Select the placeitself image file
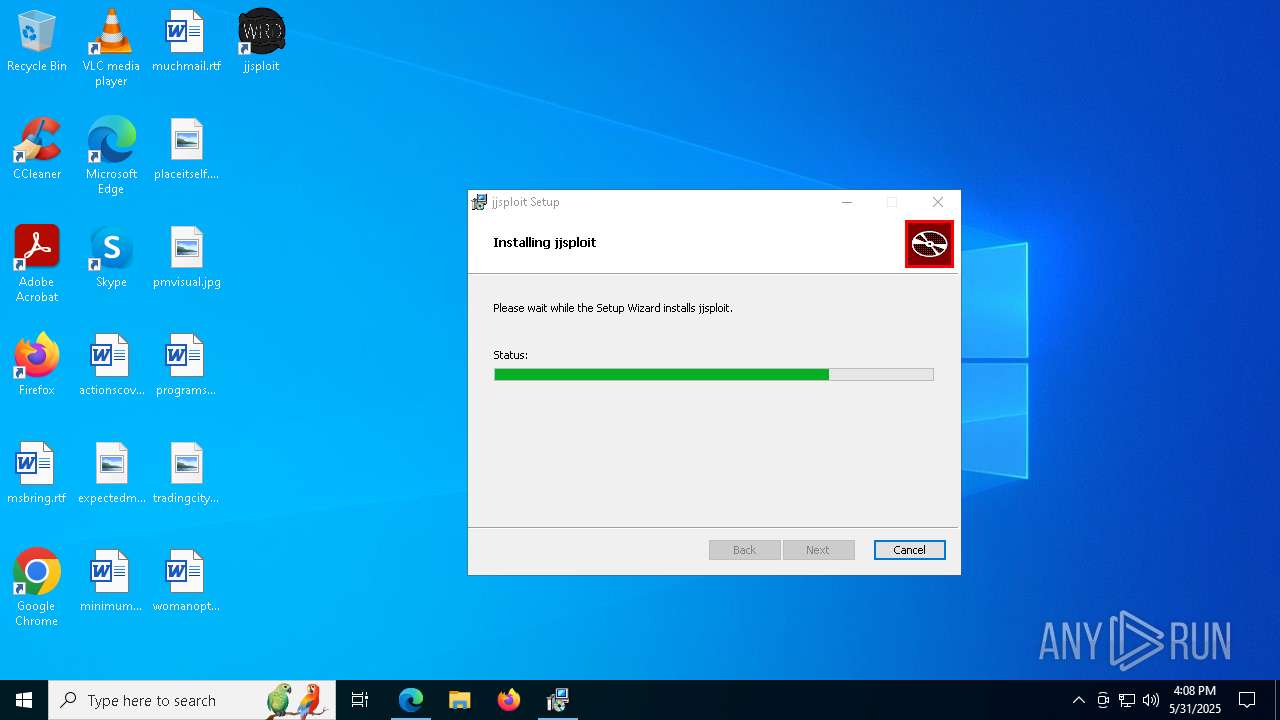 click(186, 150)
